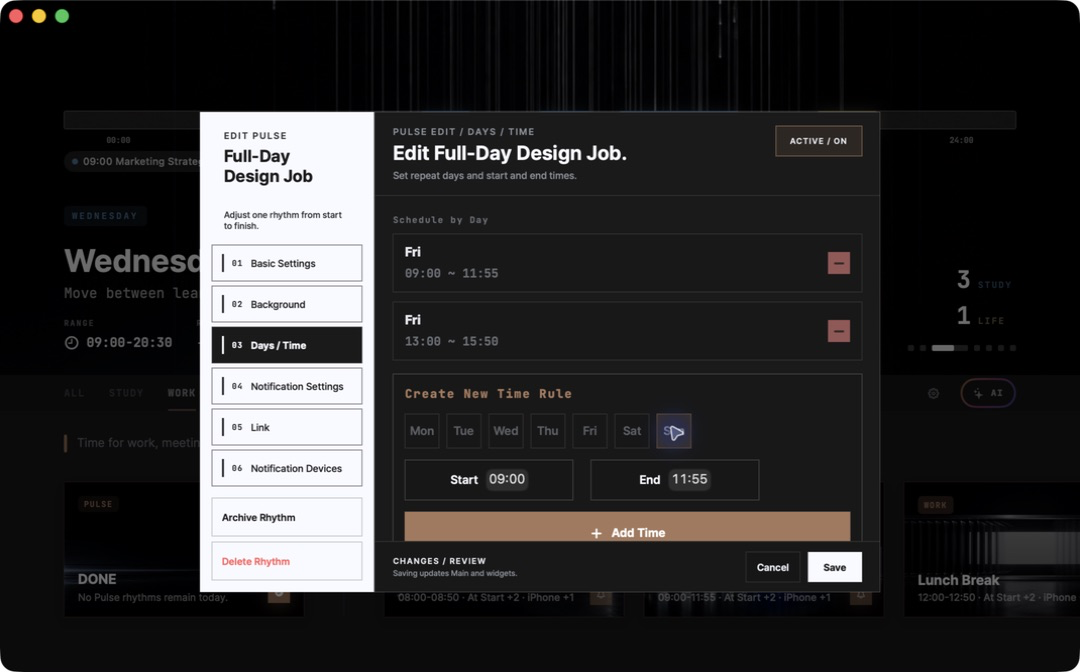This screenshot has height=672, width=1080.
Task: Set the Start time field showing 09:00
Action: [x=488, y=480]
